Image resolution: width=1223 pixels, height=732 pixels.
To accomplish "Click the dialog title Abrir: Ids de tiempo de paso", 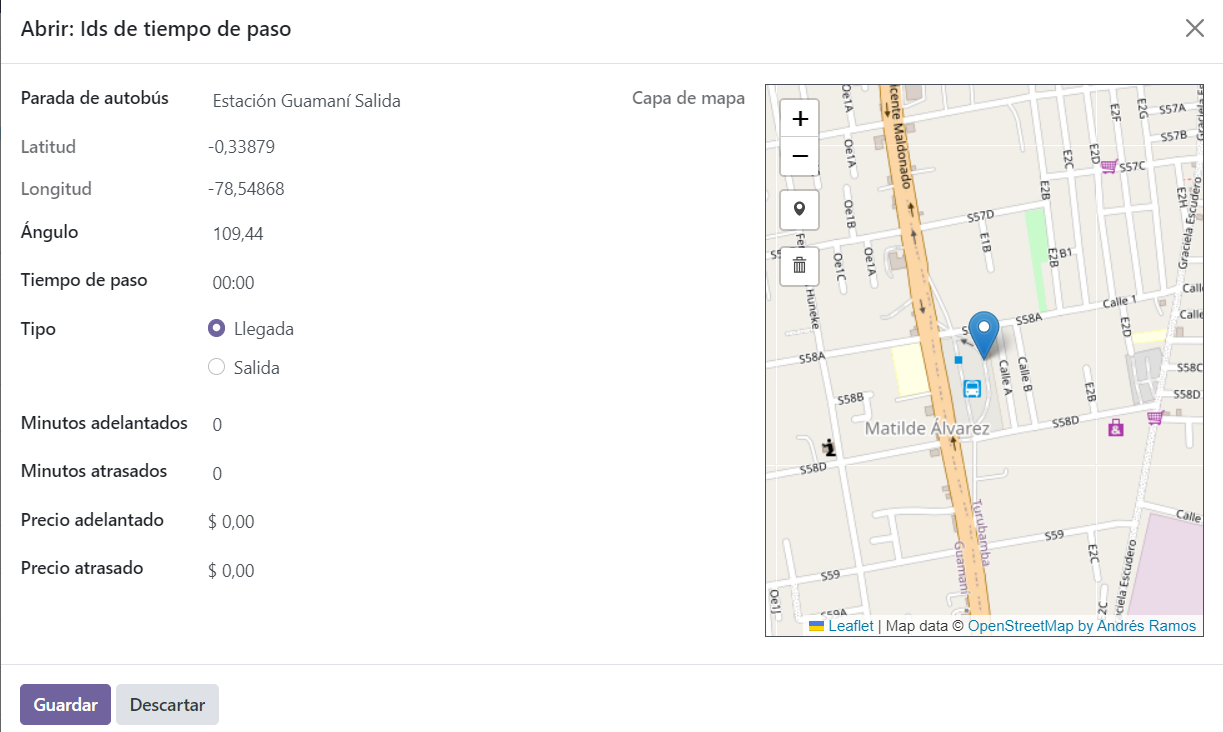I will [156, 29].
